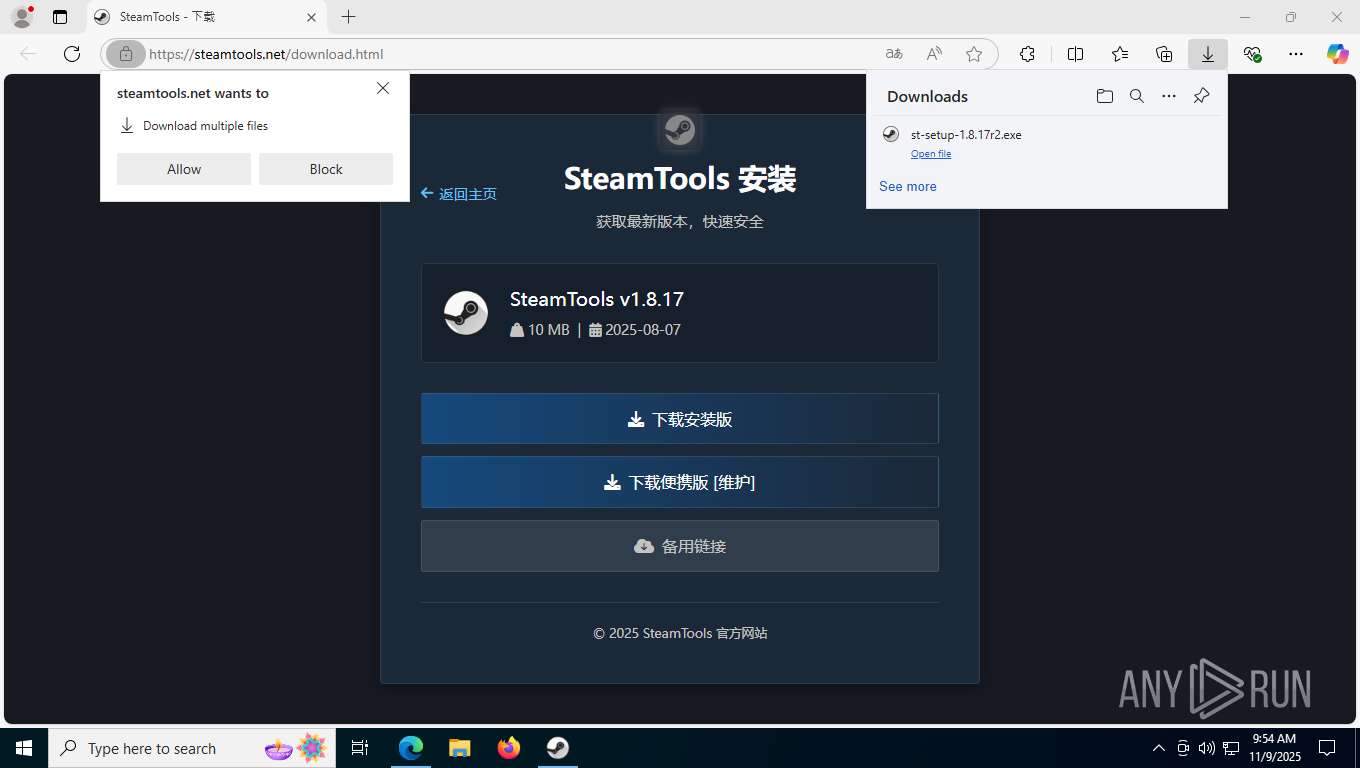1360x768 pixels.
Task: Open Collections icon
Action: (x=1164, y=54)
